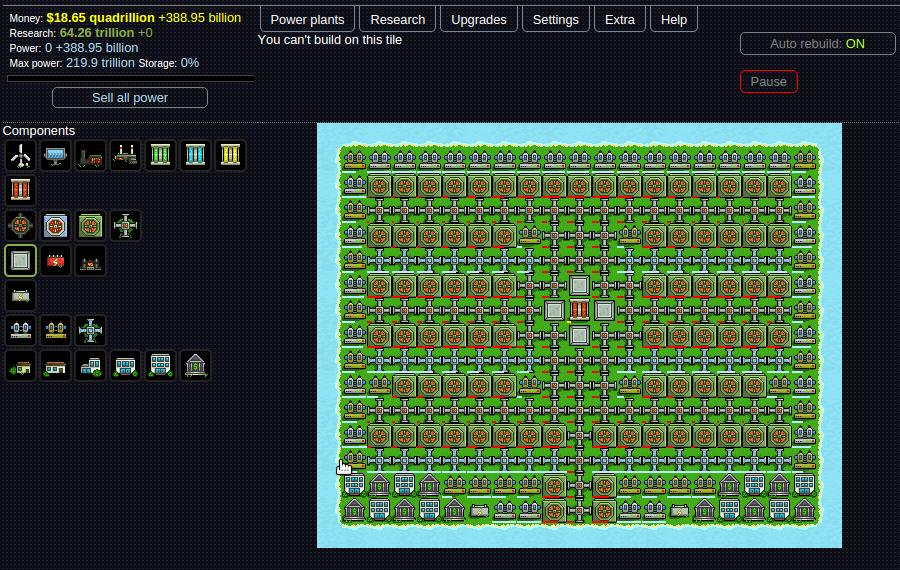
Task: Select the wind turbine component
Action: pyautogui.click(x=21, y=156)
